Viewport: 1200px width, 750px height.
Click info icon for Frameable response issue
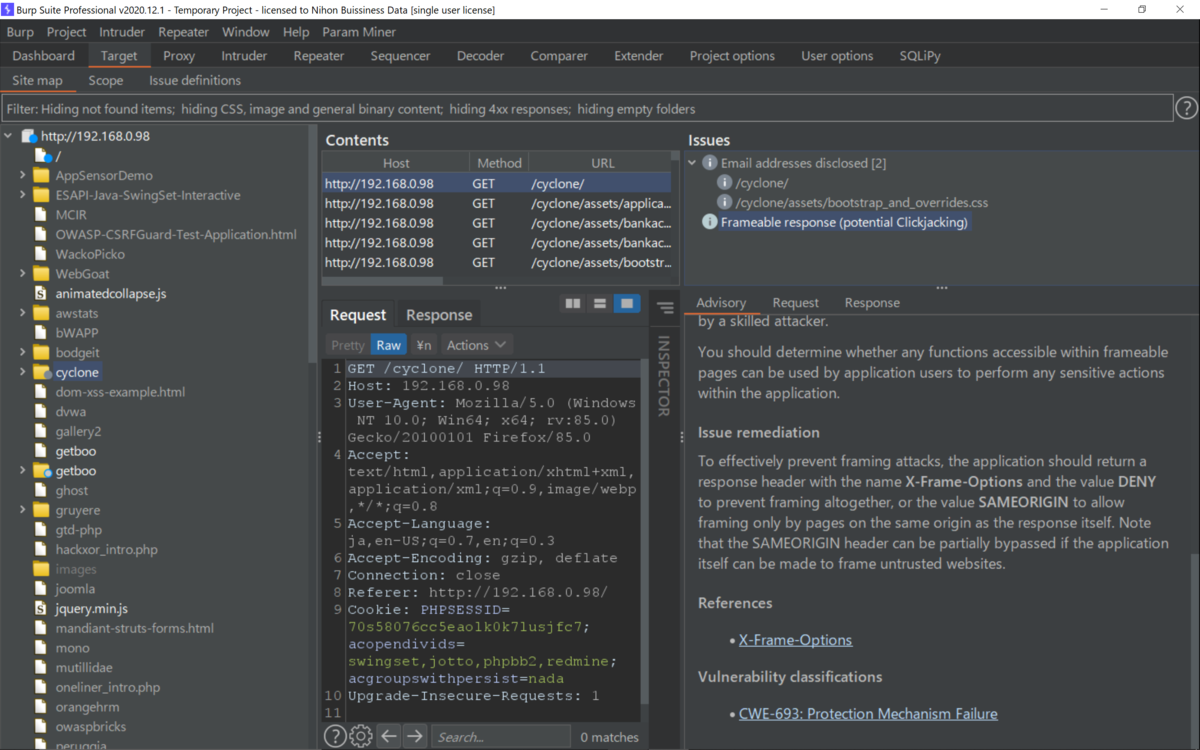pyautogui.click(x=709, y=222)
